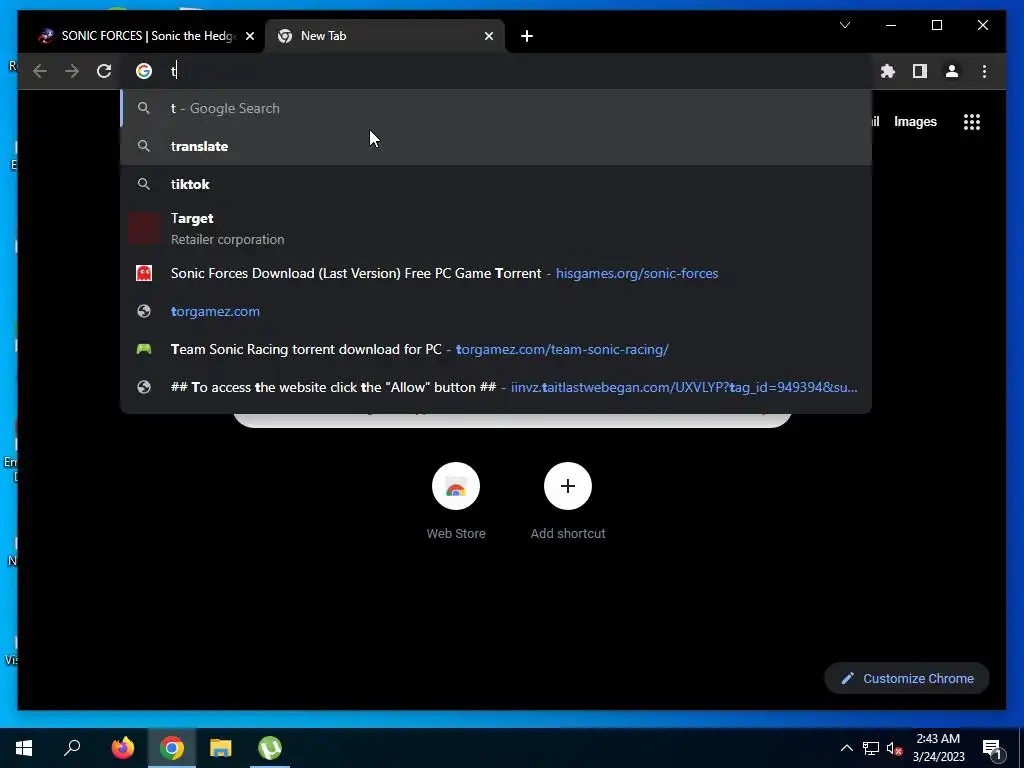Click green gamepad favicon for Team Sonic Racing
Screen dimensions: 1024x768
(x=144, y=349)
